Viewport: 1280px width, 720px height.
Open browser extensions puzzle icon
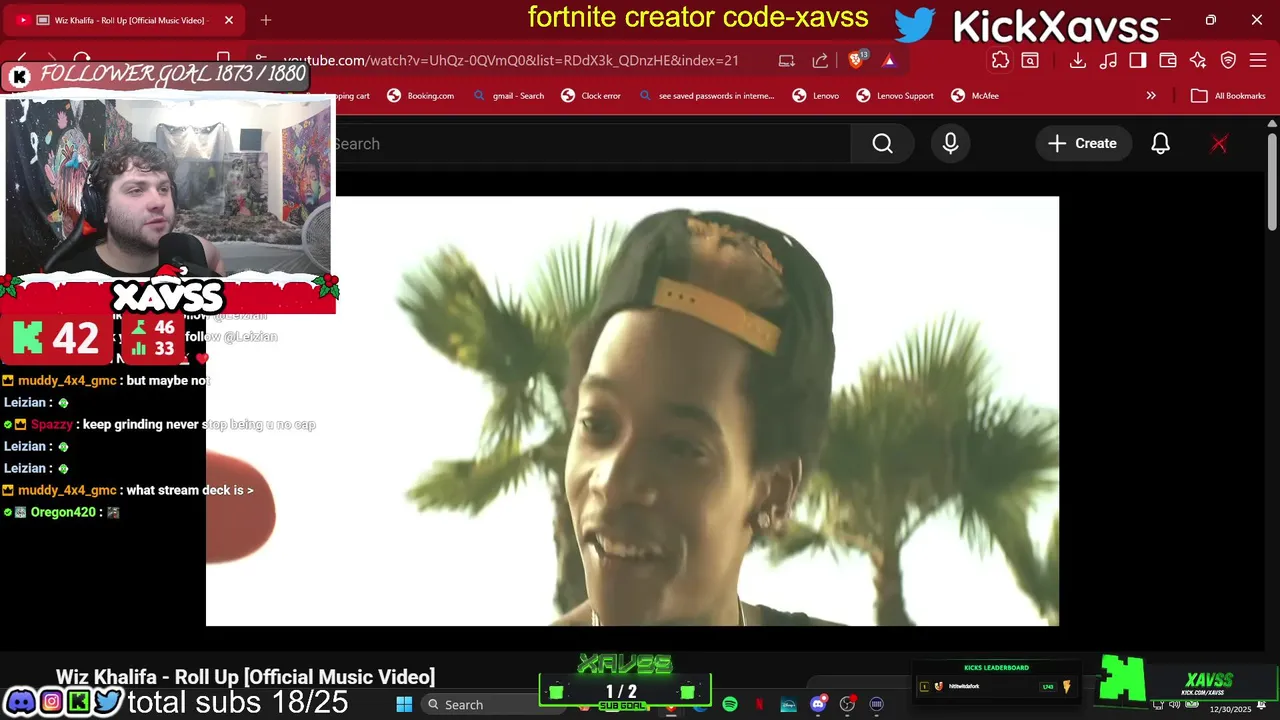coord(1000,61)
